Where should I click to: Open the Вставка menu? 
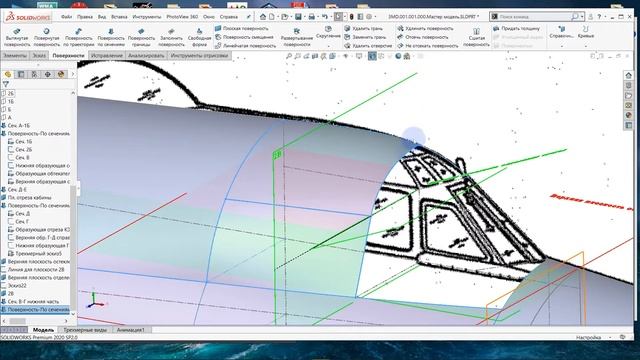coord(119,17)
